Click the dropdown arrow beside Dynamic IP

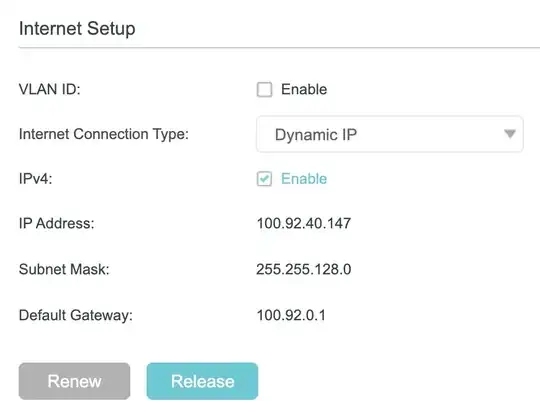click(x=510, y=134)
